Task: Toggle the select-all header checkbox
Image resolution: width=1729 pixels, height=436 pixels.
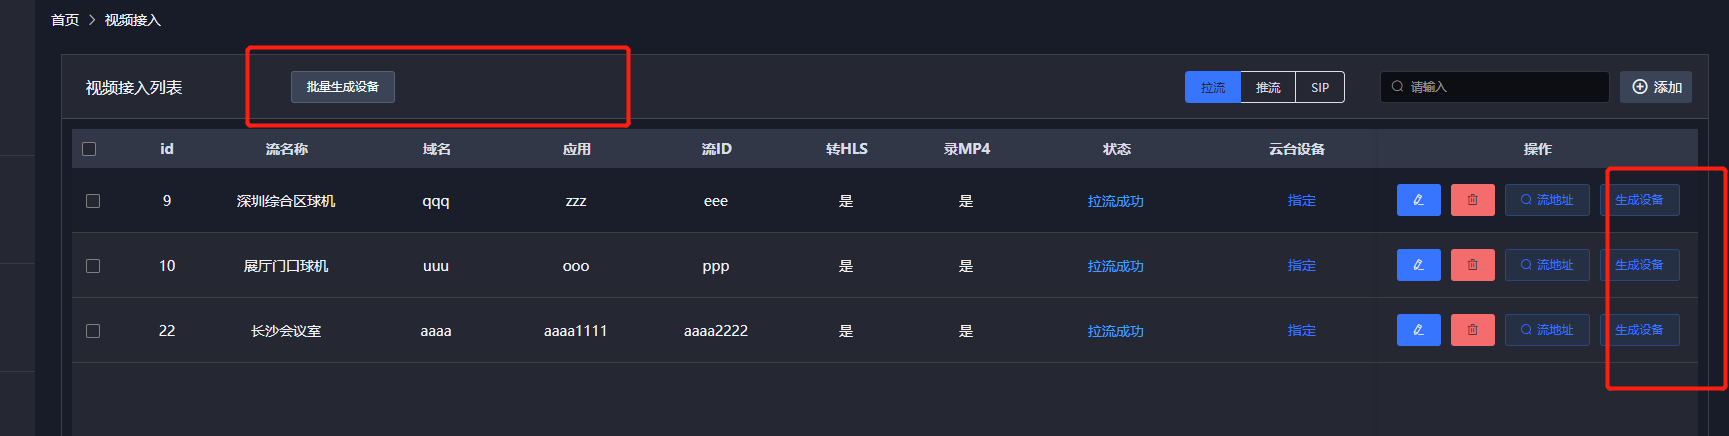Action: 89,149
